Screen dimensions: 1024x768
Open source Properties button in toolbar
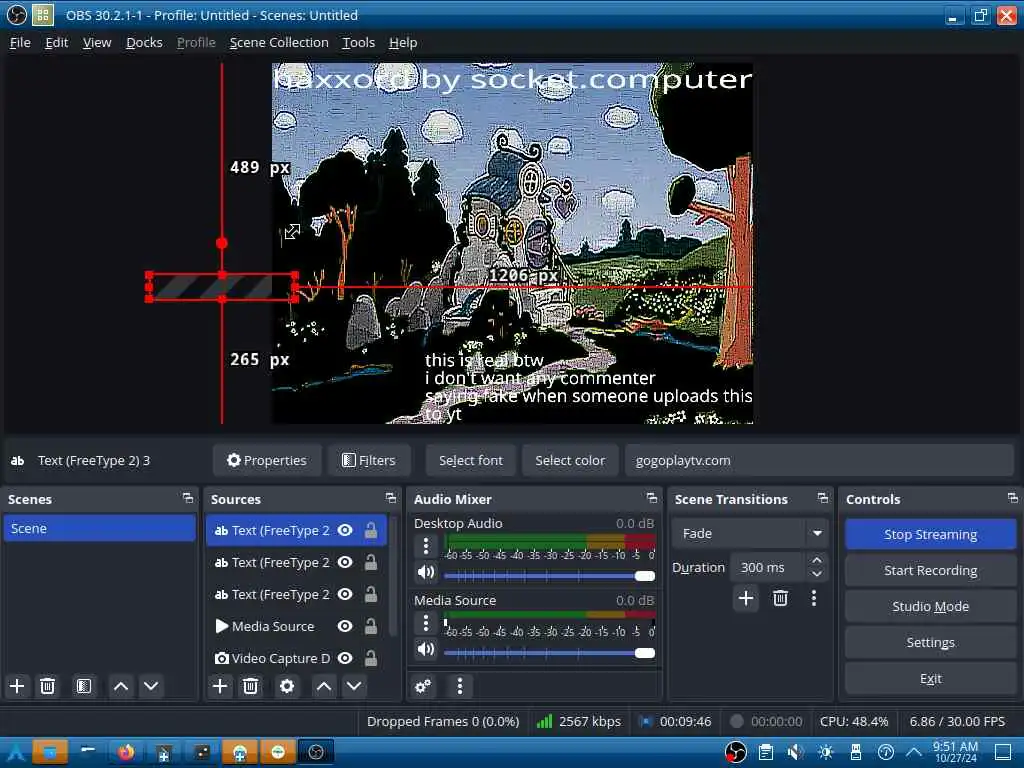point(267,460)
